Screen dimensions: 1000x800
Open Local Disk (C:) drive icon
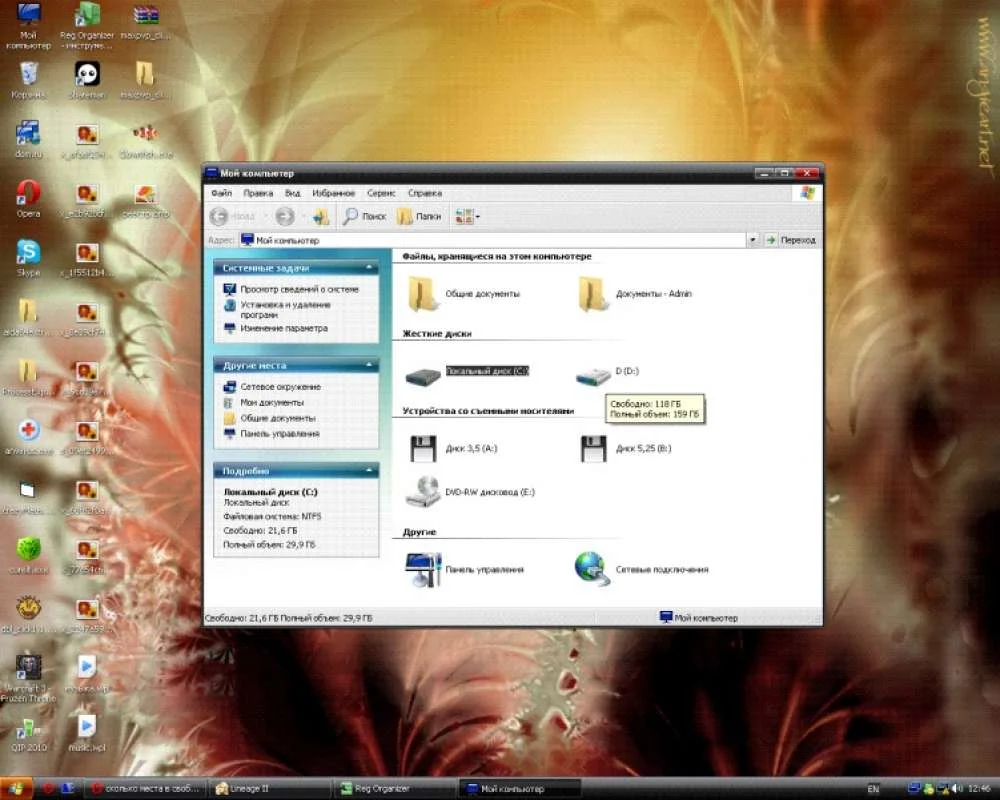point(423,375)
